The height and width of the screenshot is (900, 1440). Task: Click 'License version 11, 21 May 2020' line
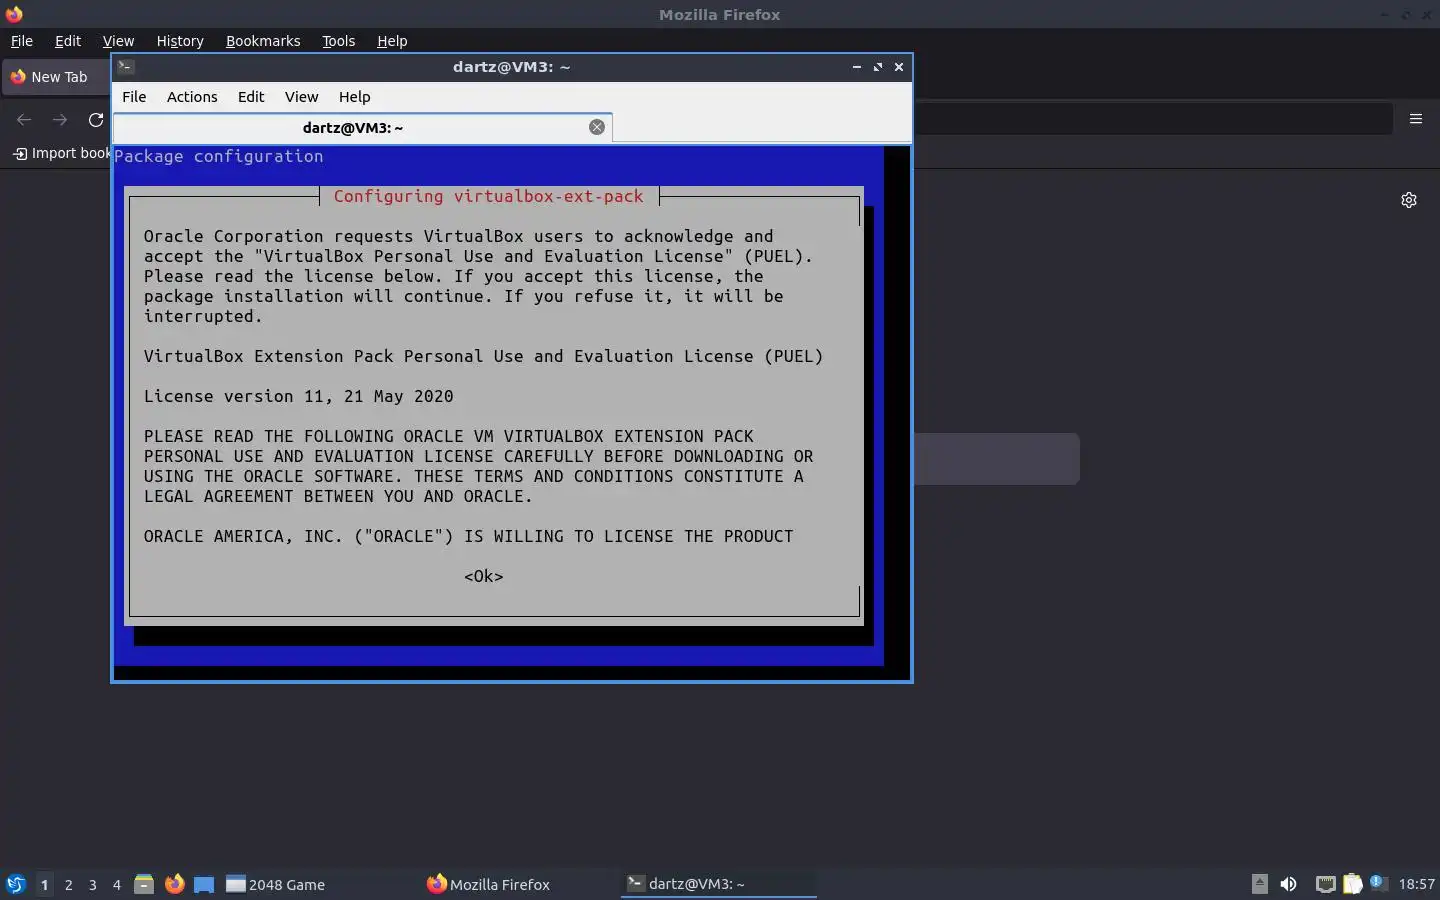(x=298, y=396)
